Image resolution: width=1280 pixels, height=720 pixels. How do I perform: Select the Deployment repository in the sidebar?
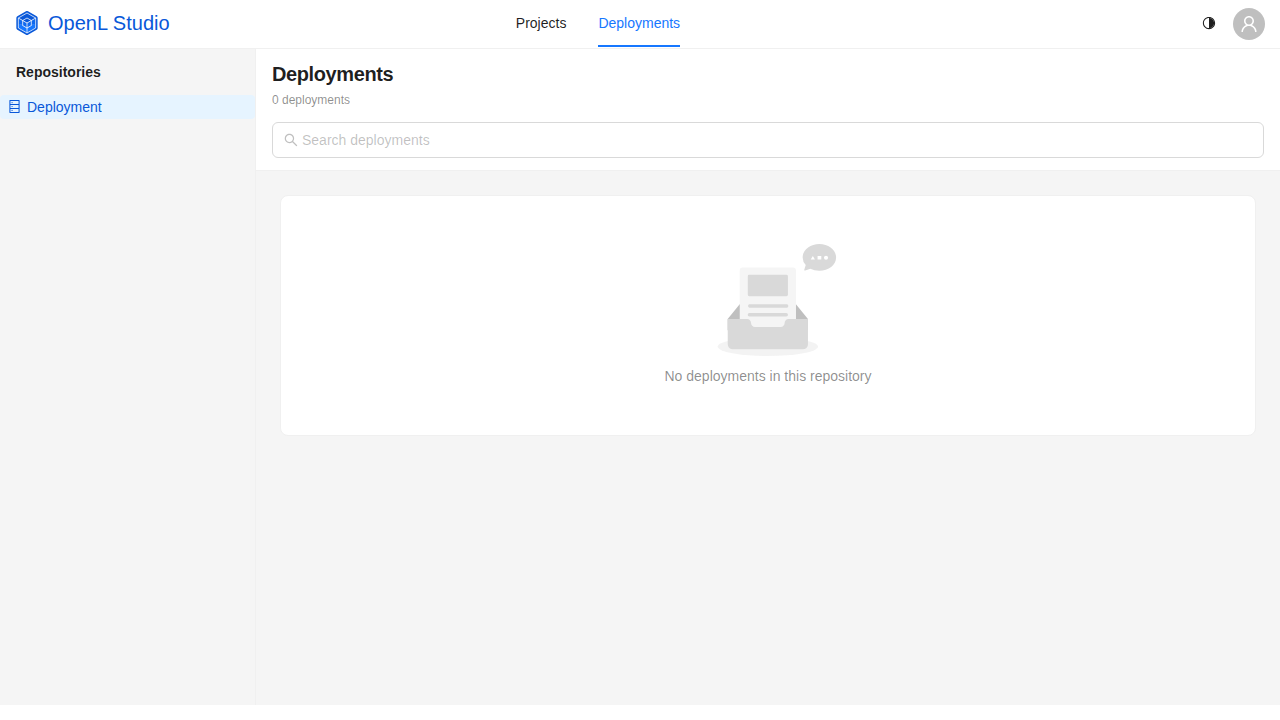click(x=128, y=107)
